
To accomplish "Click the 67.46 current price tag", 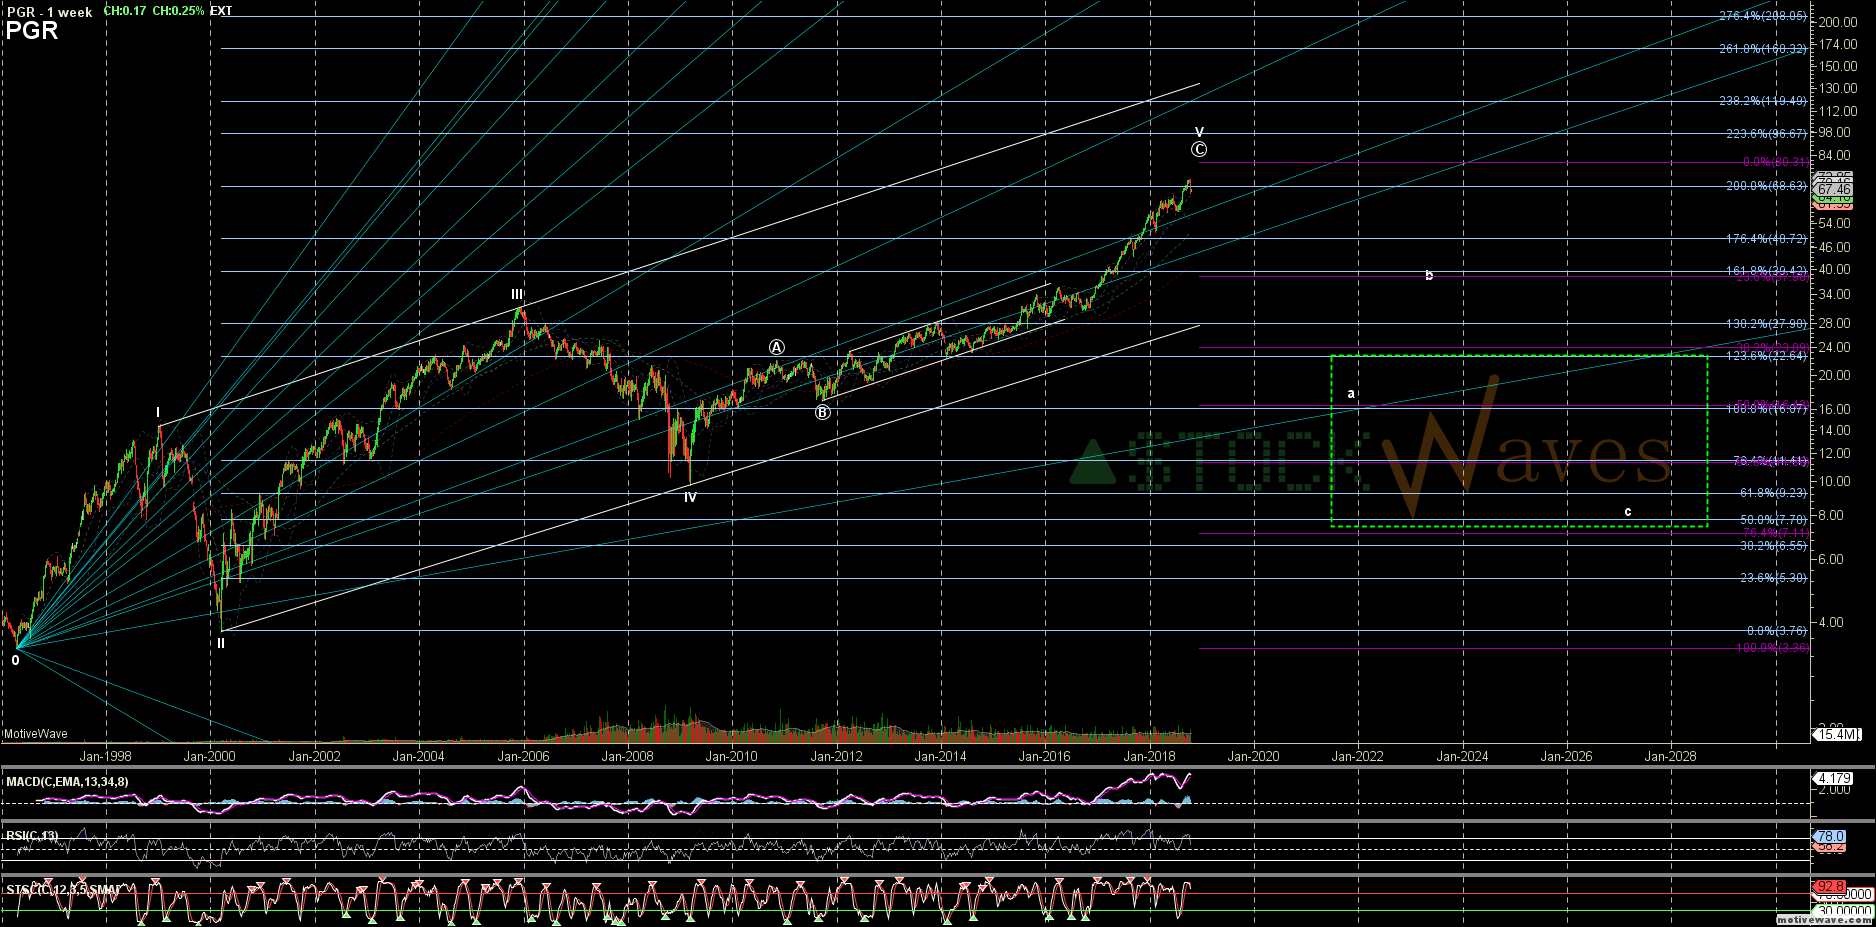I will (1833, 190).
